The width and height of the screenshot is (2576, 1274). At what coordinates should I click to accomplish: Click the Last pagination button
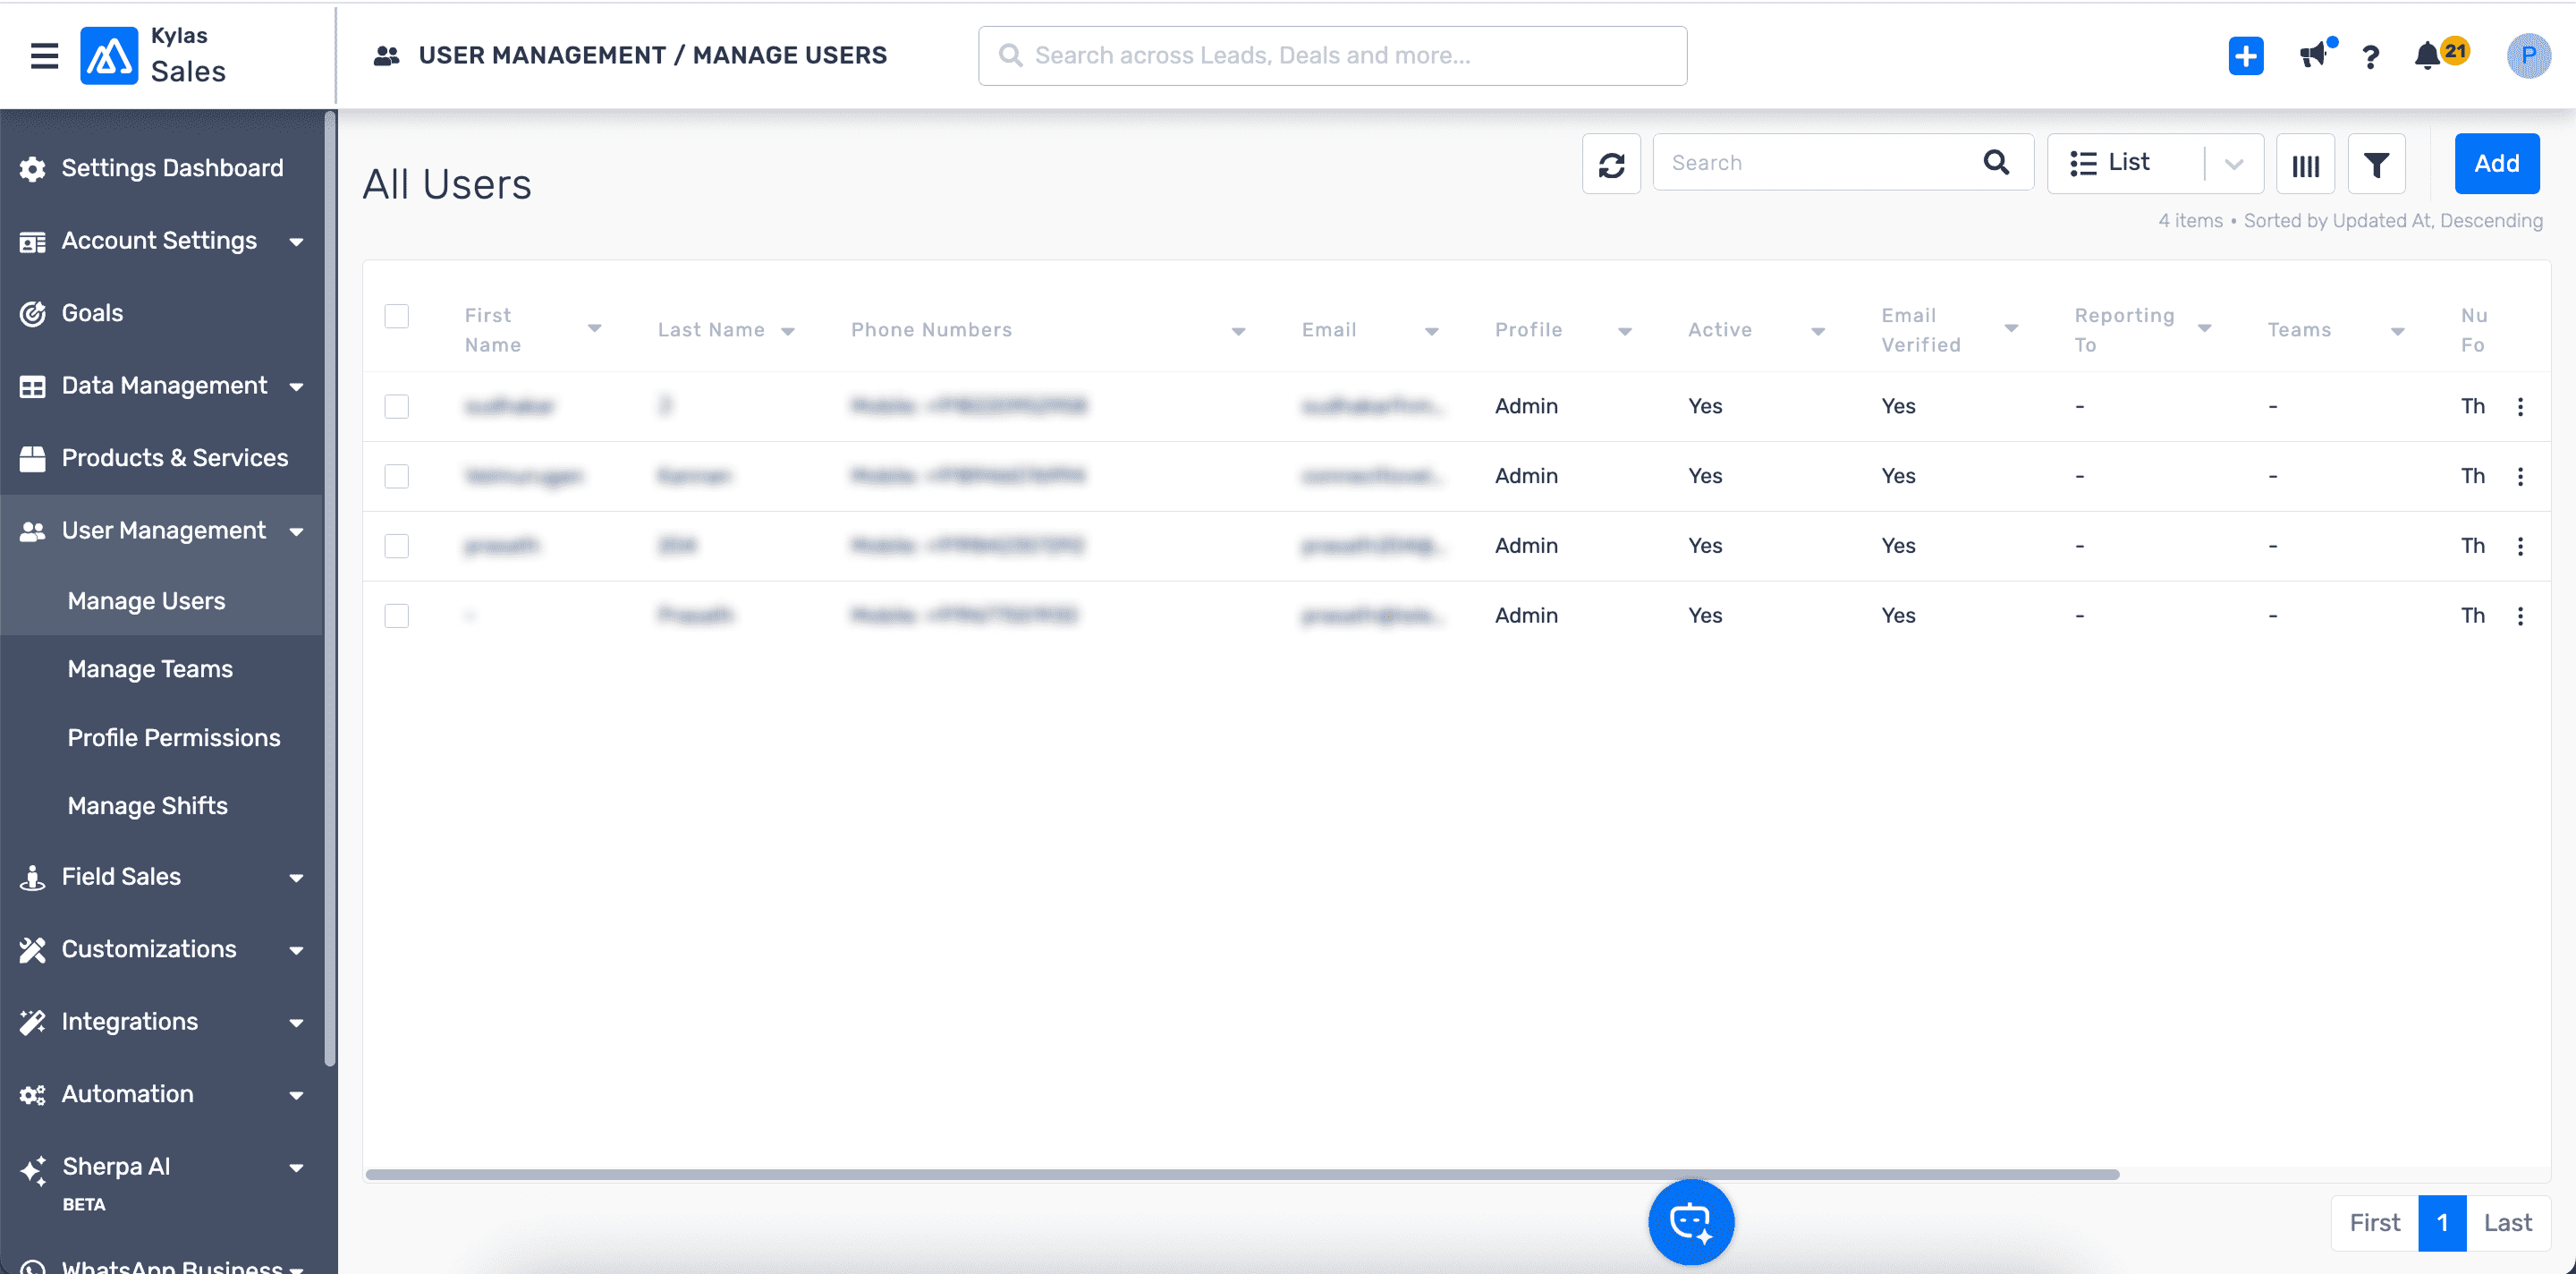(x=2507, y=1222)
